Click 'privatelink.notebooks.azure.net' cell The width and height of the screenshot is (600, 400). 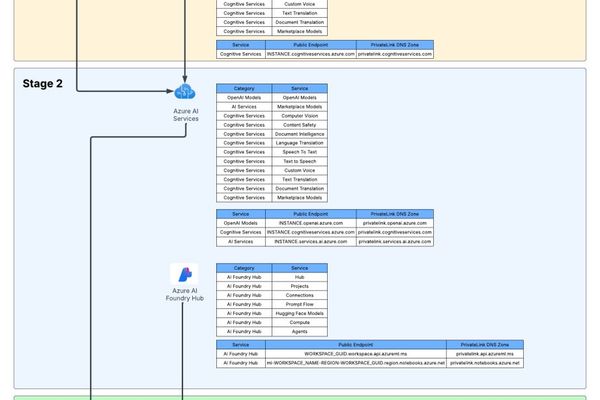click(x=485, y=363)
